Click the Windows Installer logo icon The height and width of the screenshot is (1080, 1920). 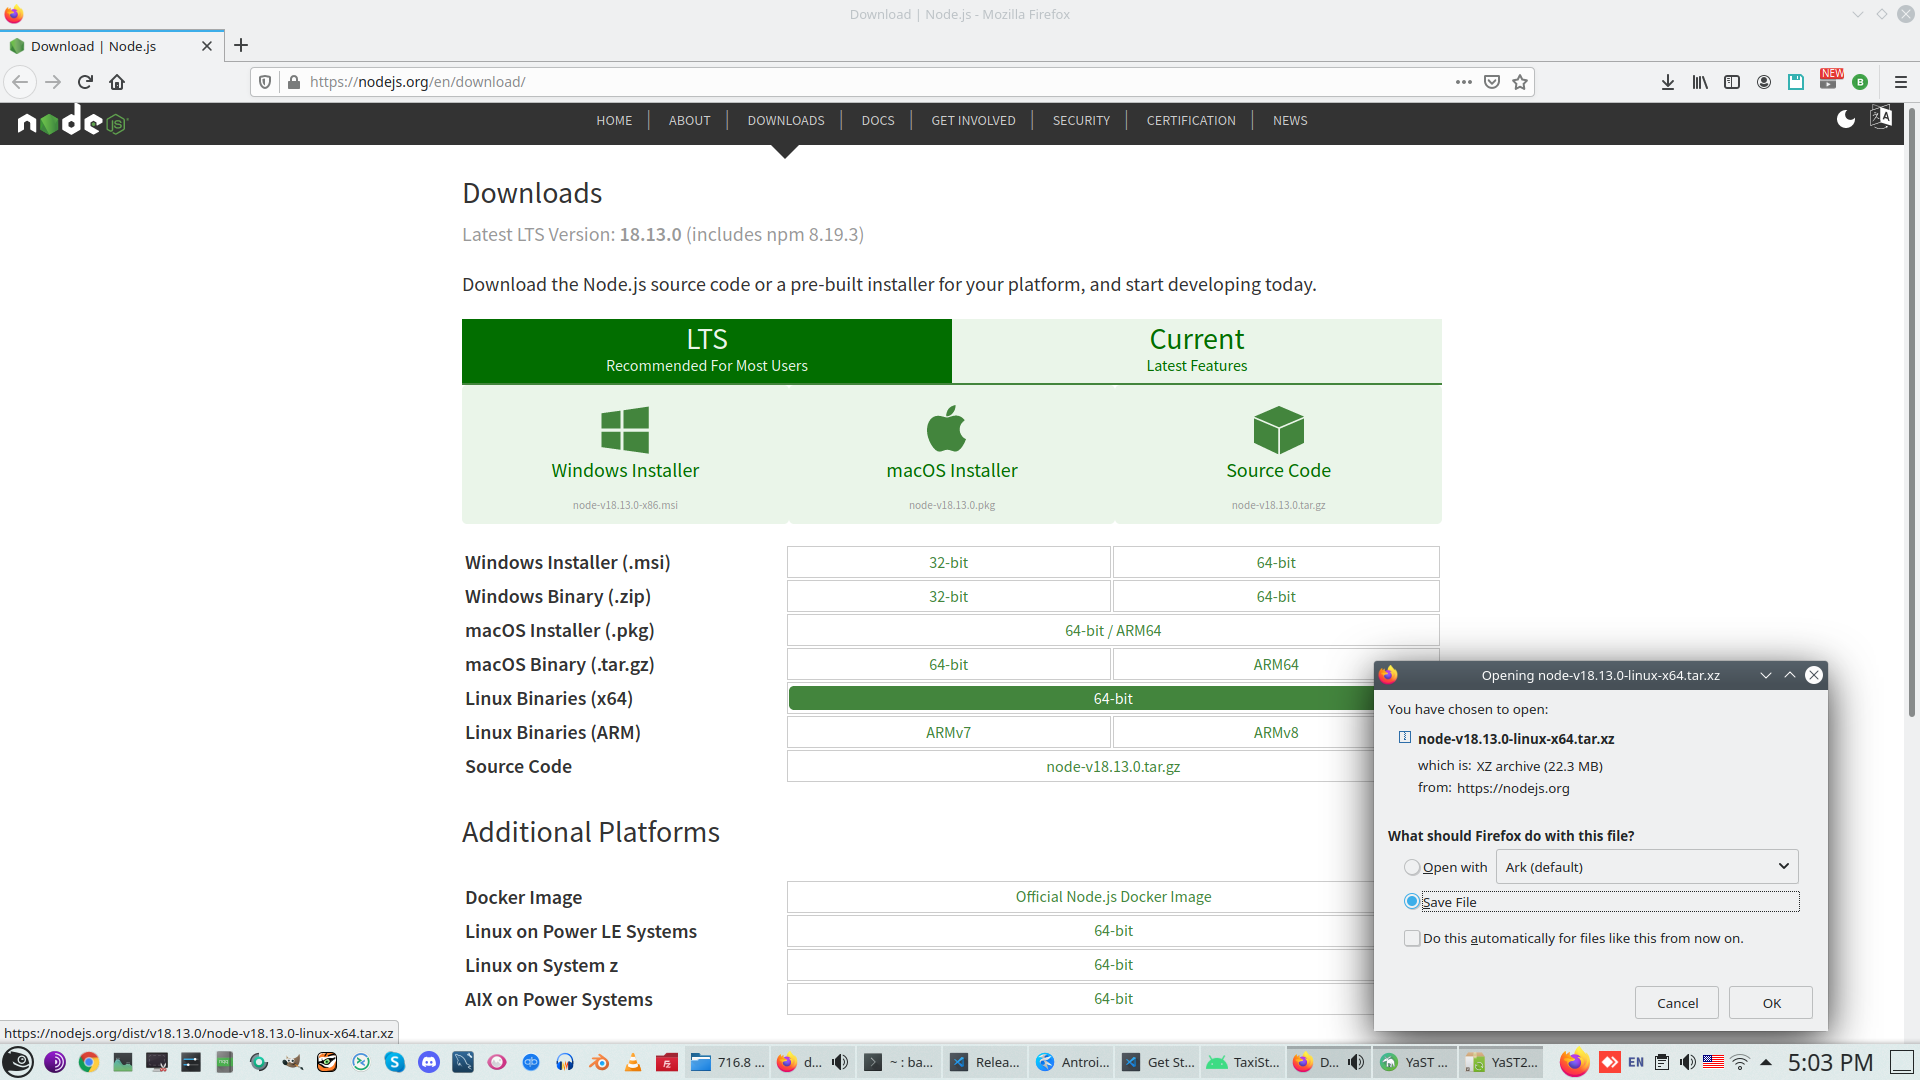[625, 430]
